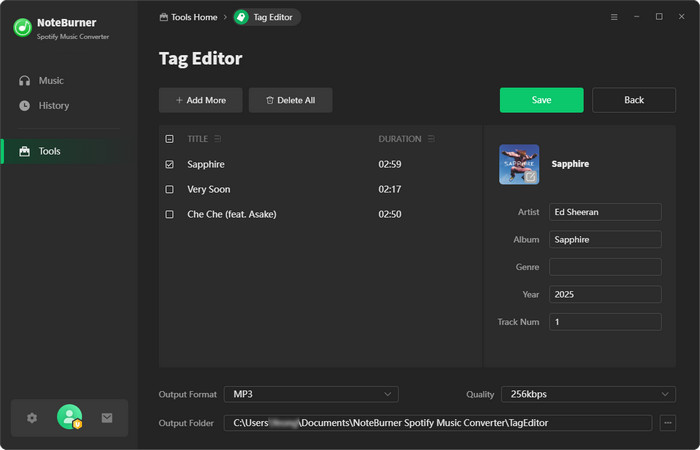Click the Year field showing 2025
This screenshot has width=700, height=450.
click(x=605, y=295)
